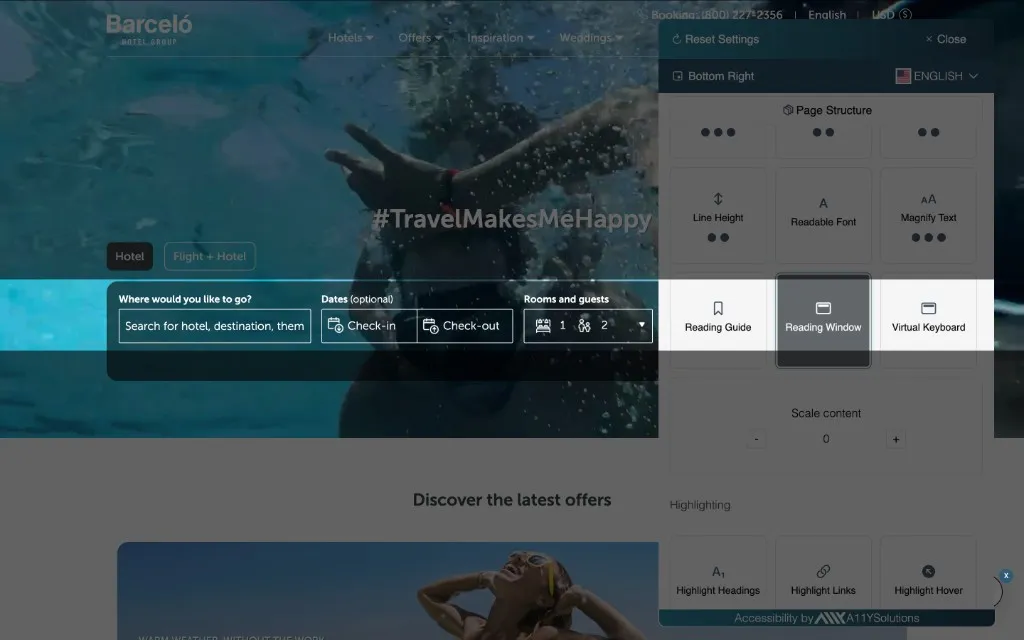The image size is (1024, 640).
Task: Switch to the Flight + Hotel tab
Action: (x=209, y=257)
